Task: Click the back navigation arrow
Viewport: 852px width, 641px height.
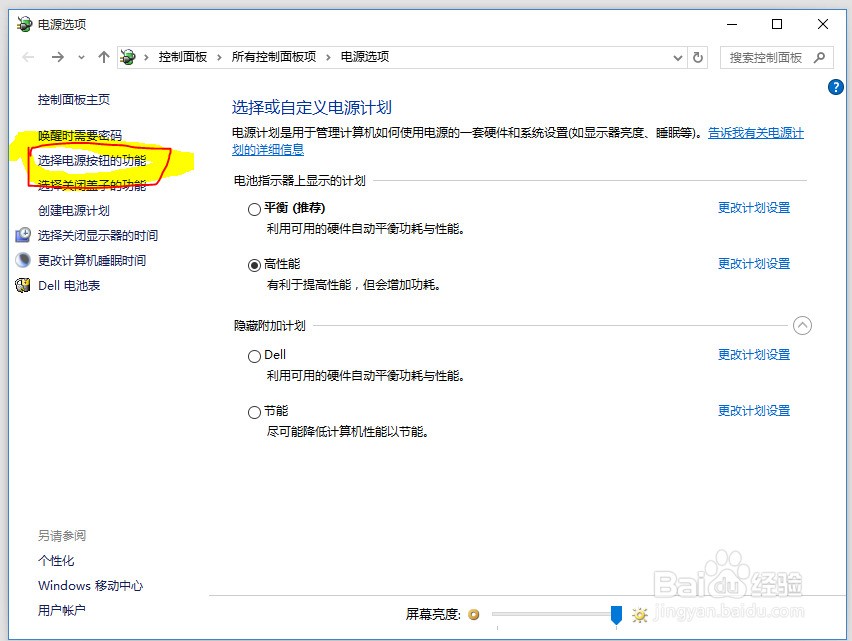Action: (x=28, y=57)
